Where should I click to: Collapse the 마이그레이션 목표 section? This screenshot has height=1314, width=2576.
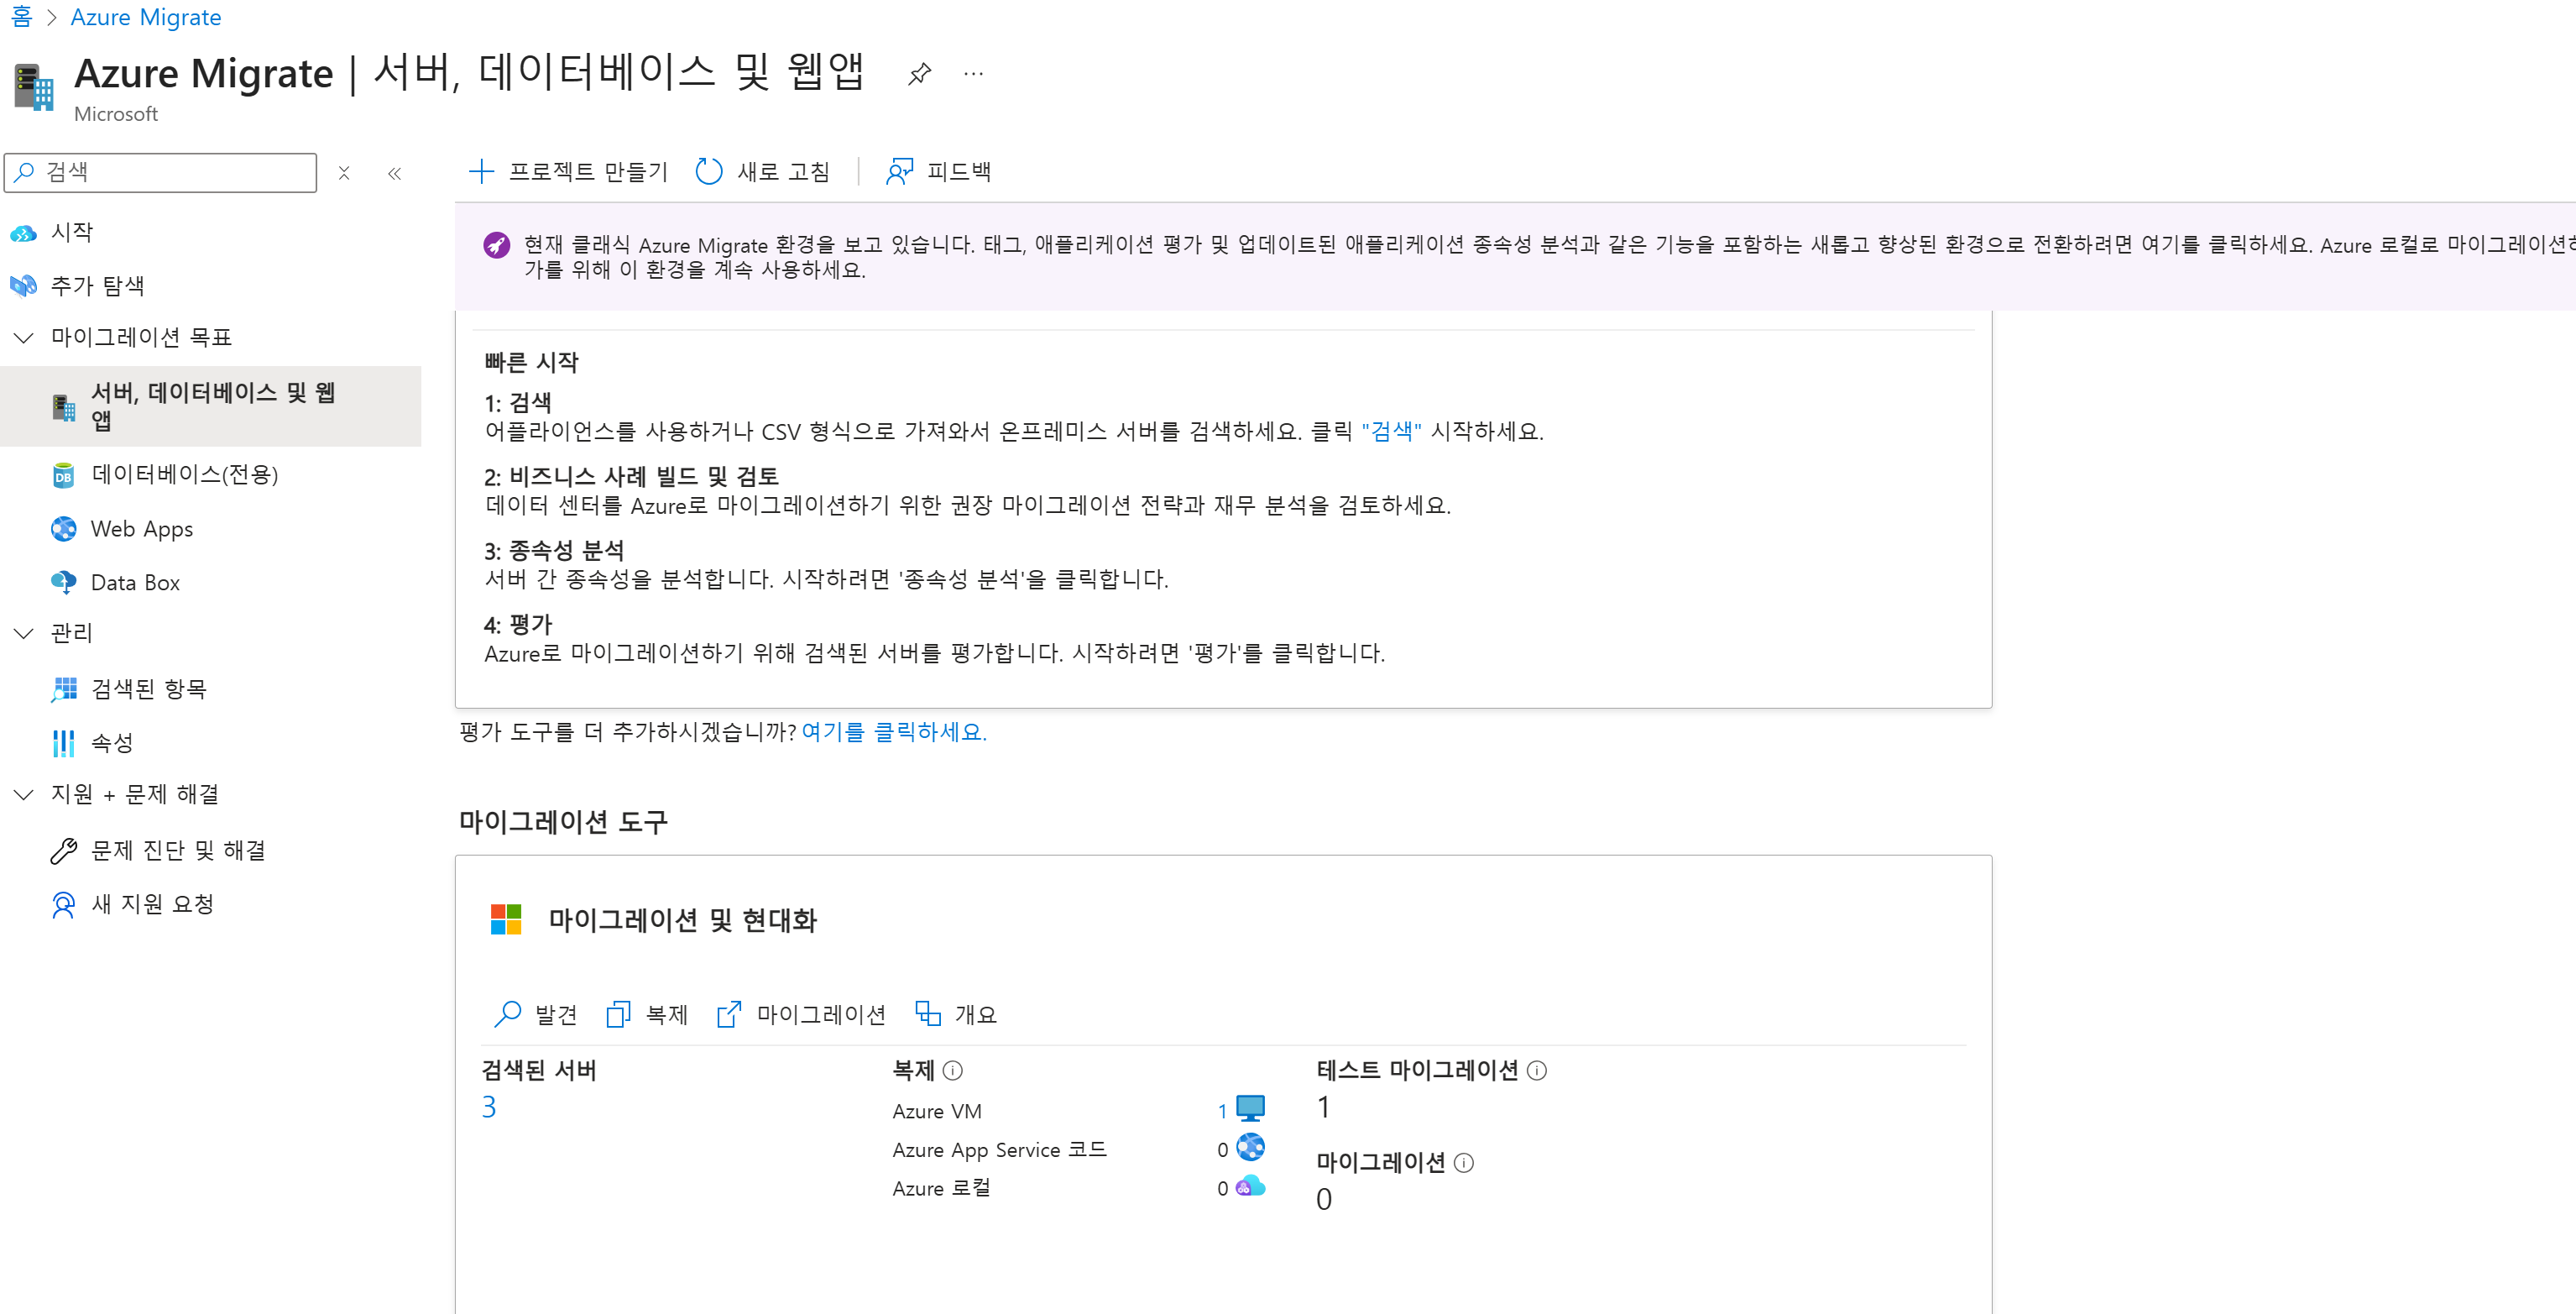click(24, 338)
